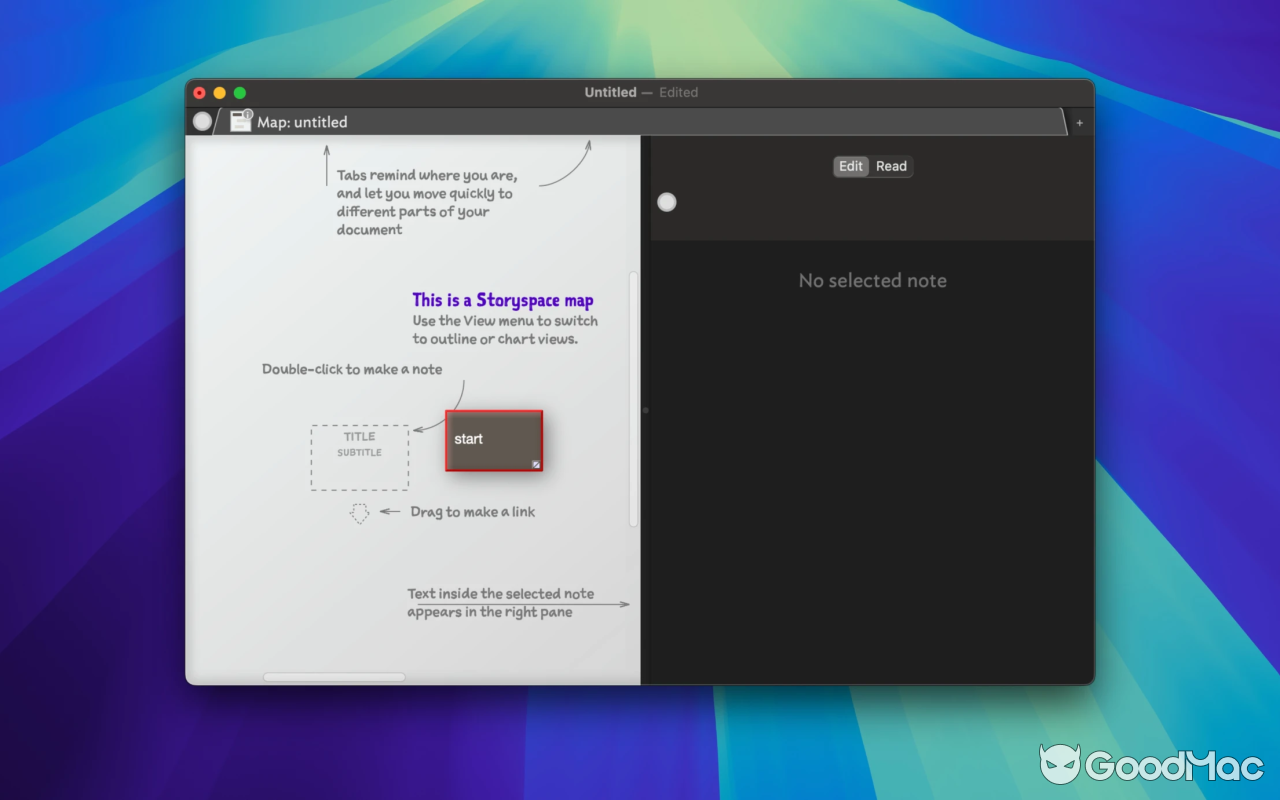This screenshot has width=1280, height=800.
Task: Click the 'Drag to make a link' dashed shape
Action: click(360, 512)
